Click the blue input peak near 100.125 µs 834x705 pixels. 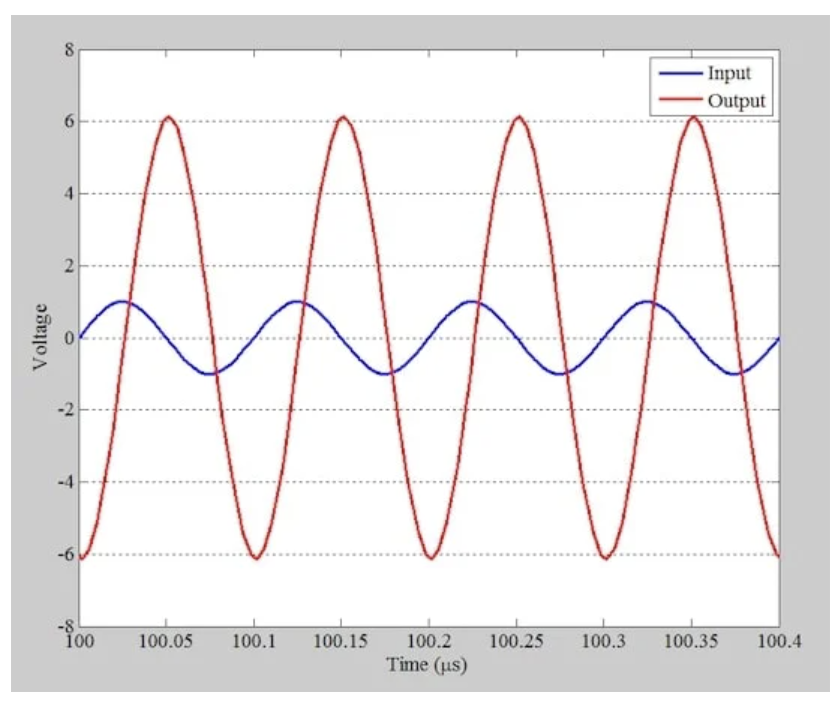click(297, 302)
